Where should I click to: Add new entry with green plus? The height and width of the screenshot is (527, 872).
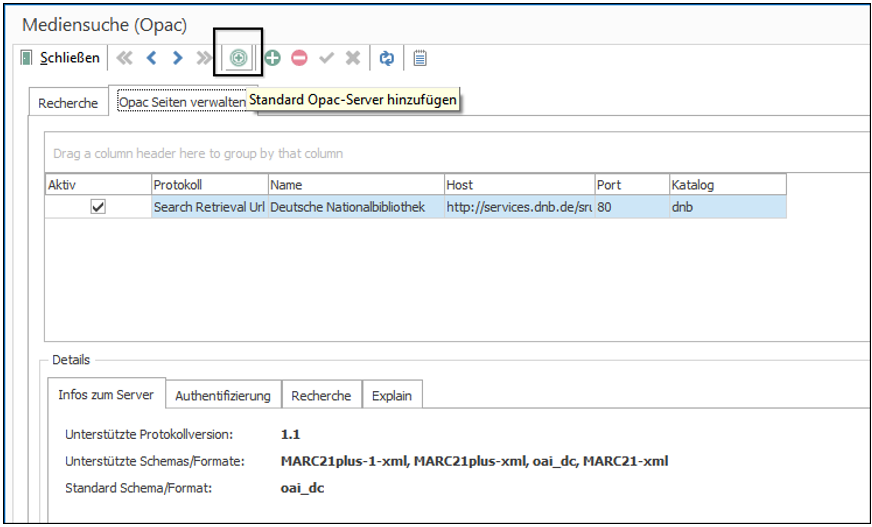tap(272, 58)
